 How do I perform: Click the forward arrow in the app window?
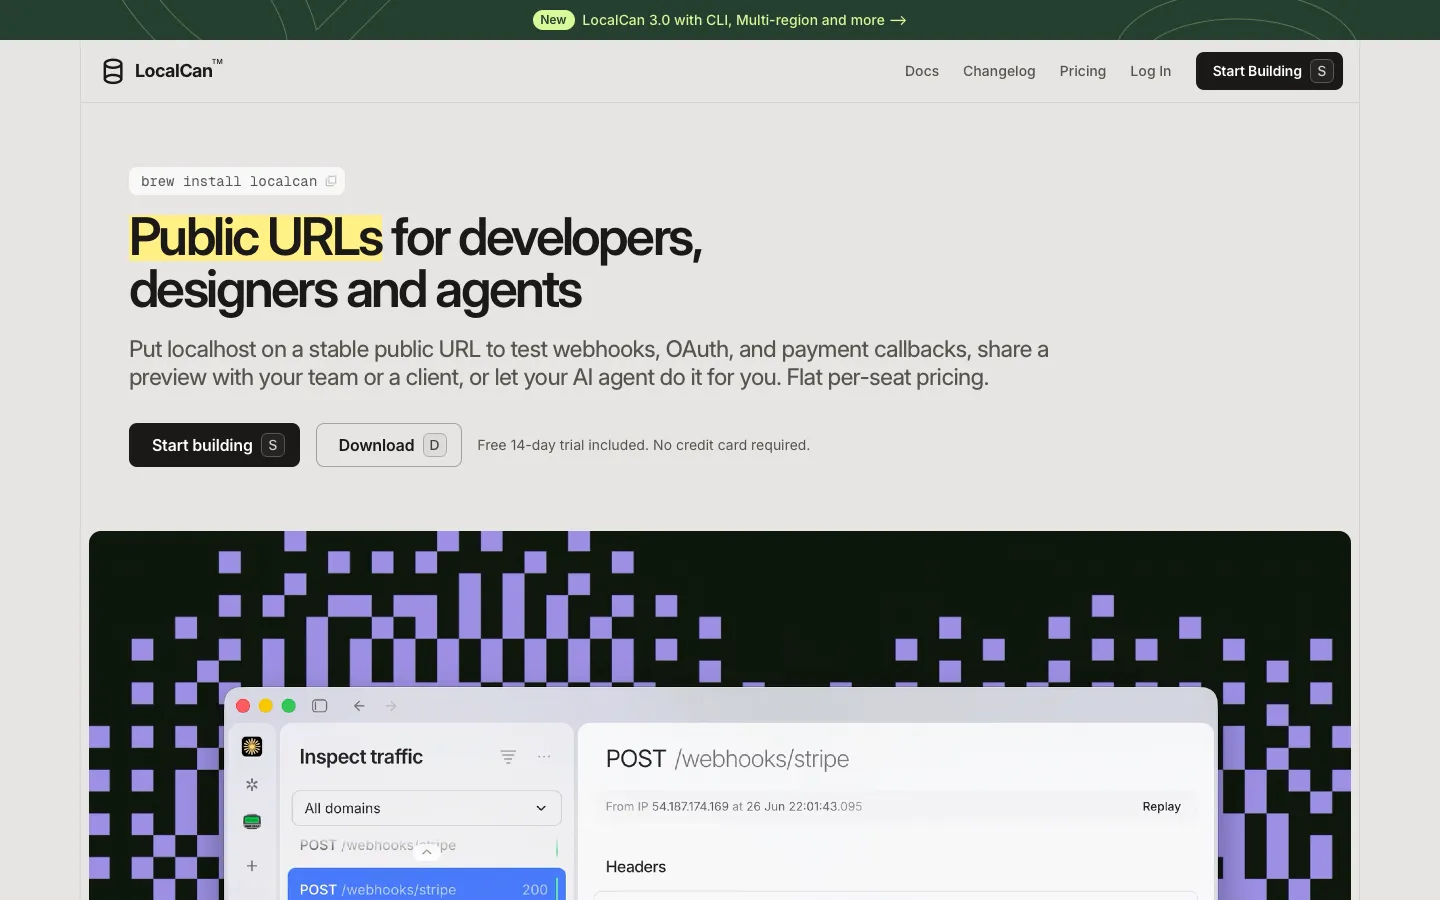(391, 706)
